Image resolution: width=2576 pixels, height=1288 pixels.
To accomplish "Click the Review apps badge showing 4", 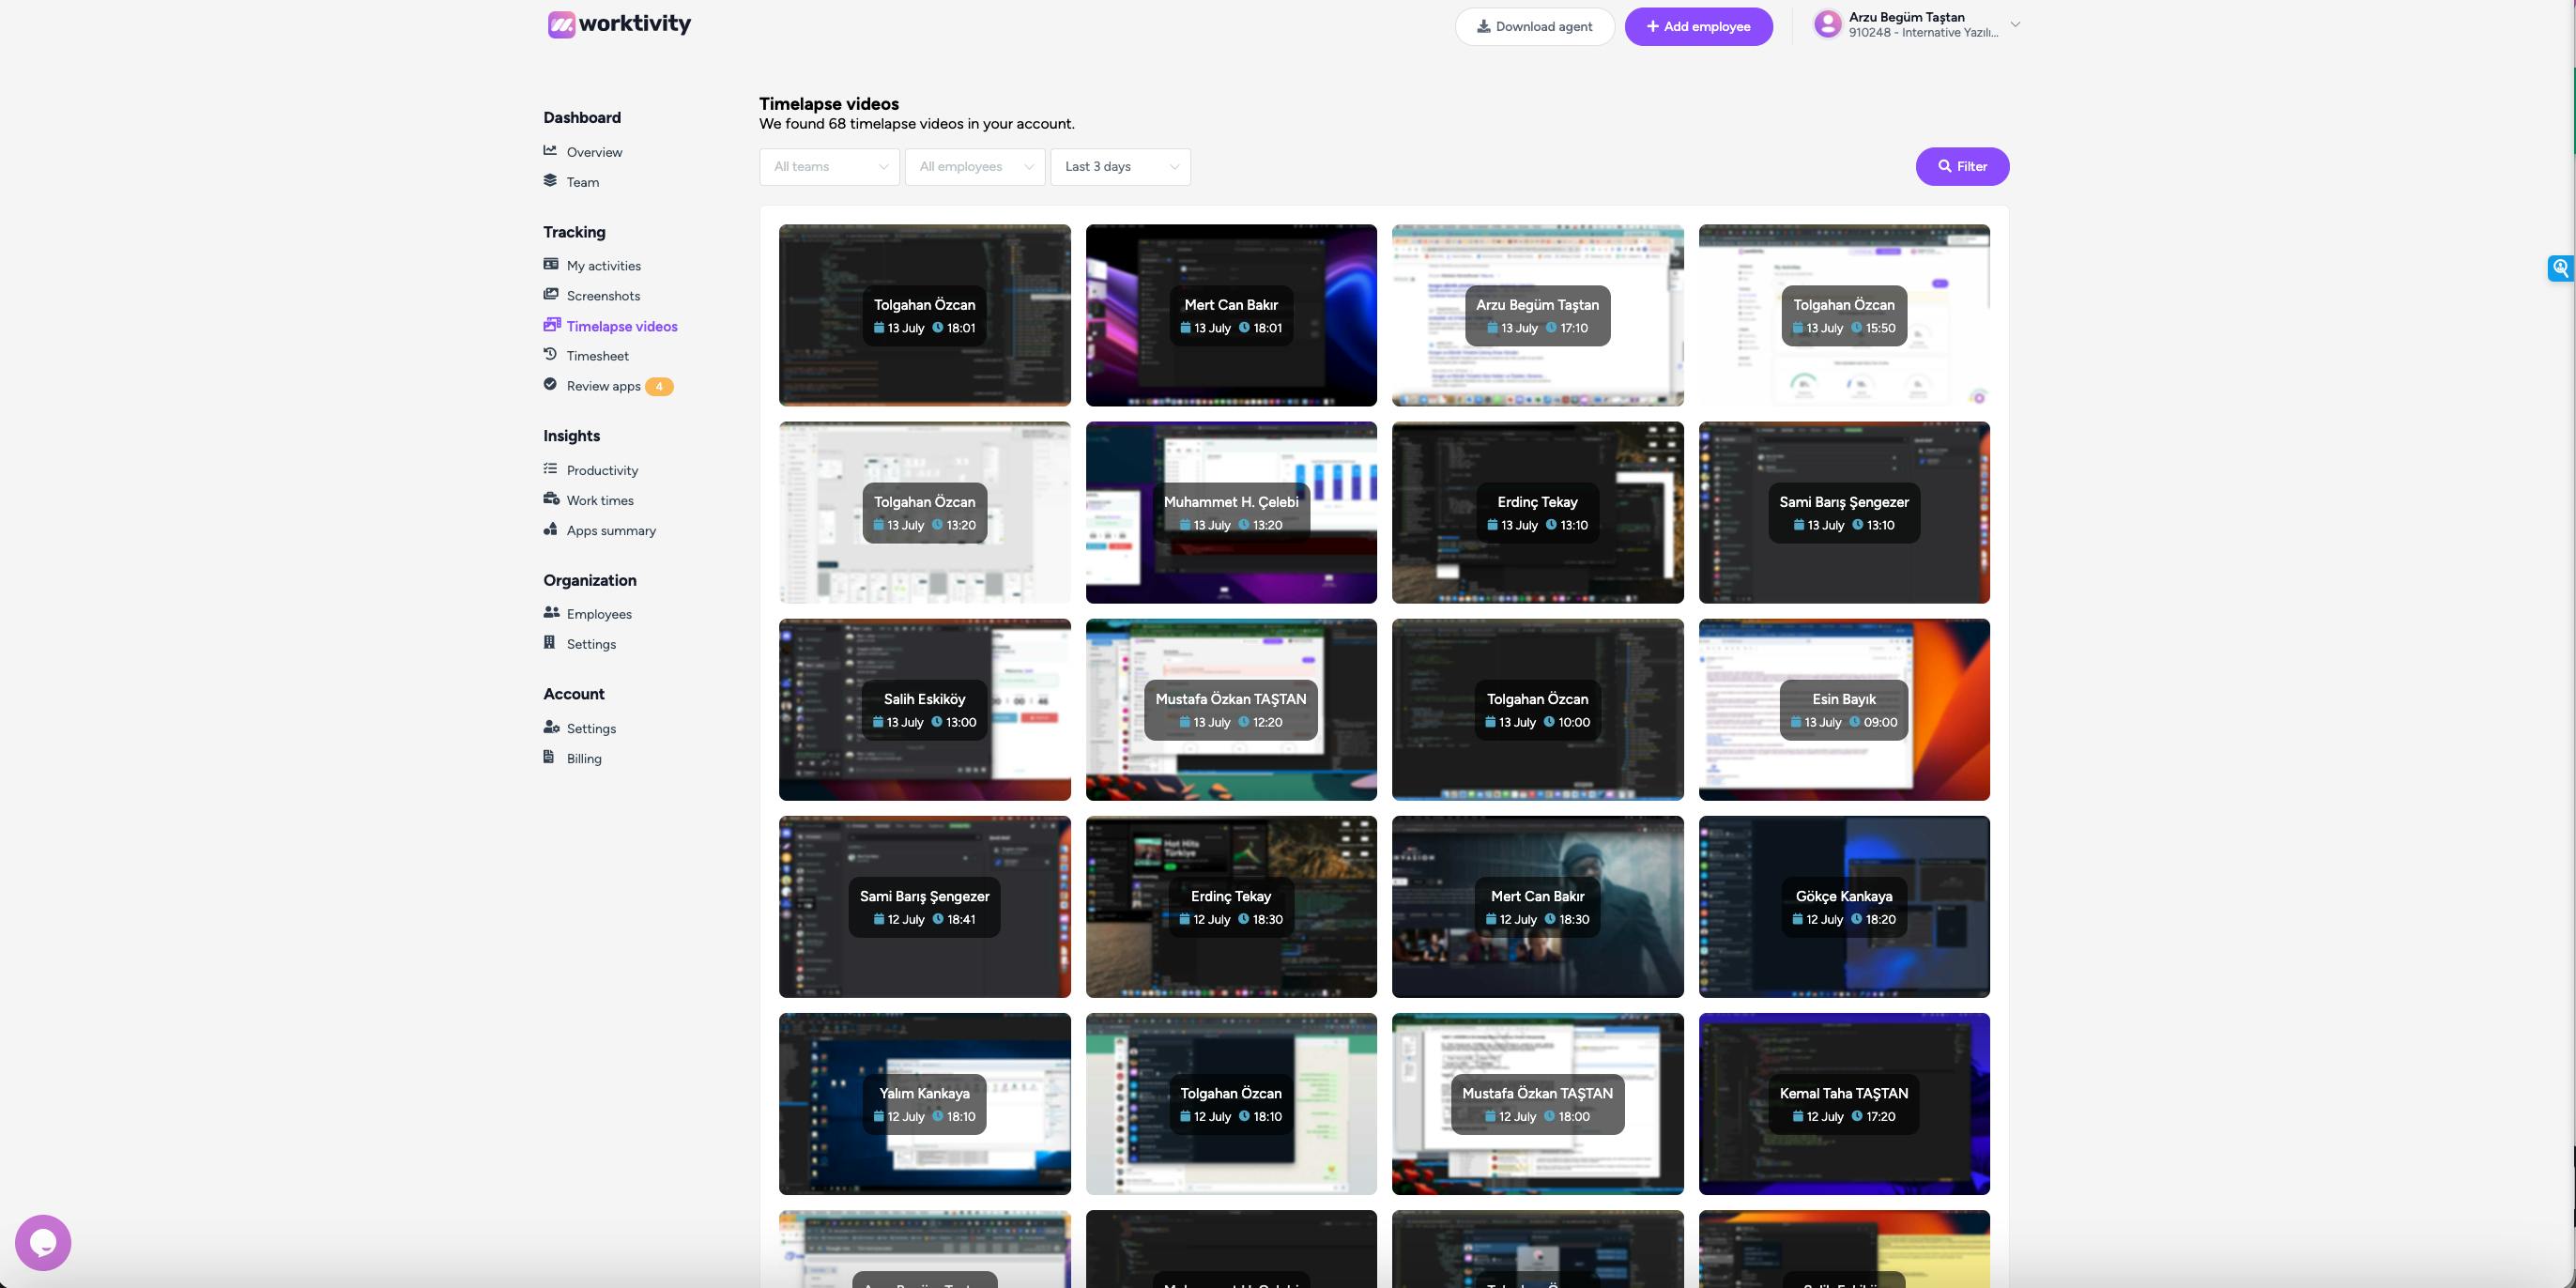I will click(659, 386).
